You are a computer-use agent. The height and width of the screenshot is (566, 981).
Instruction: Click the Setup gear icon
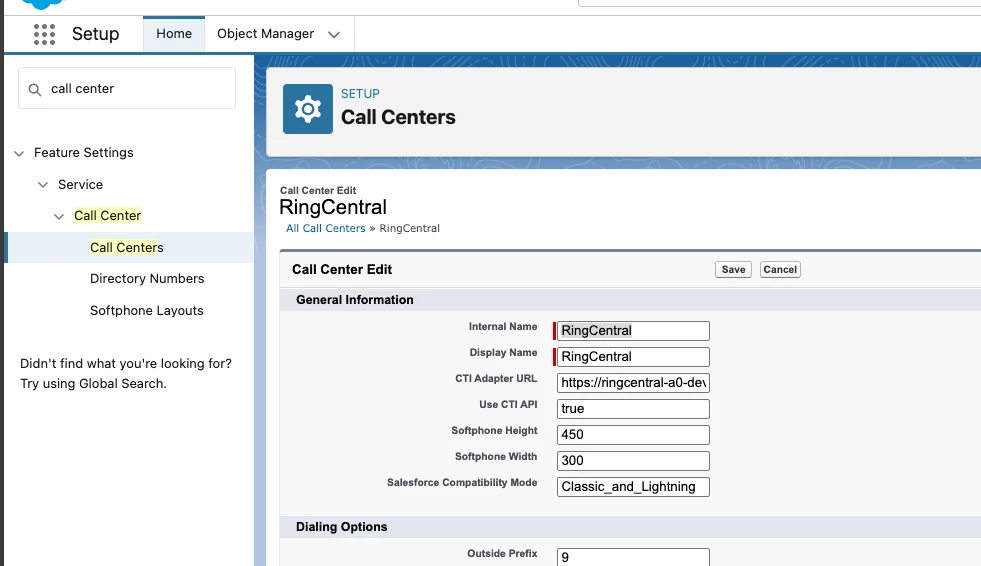(x=308, y=109)
